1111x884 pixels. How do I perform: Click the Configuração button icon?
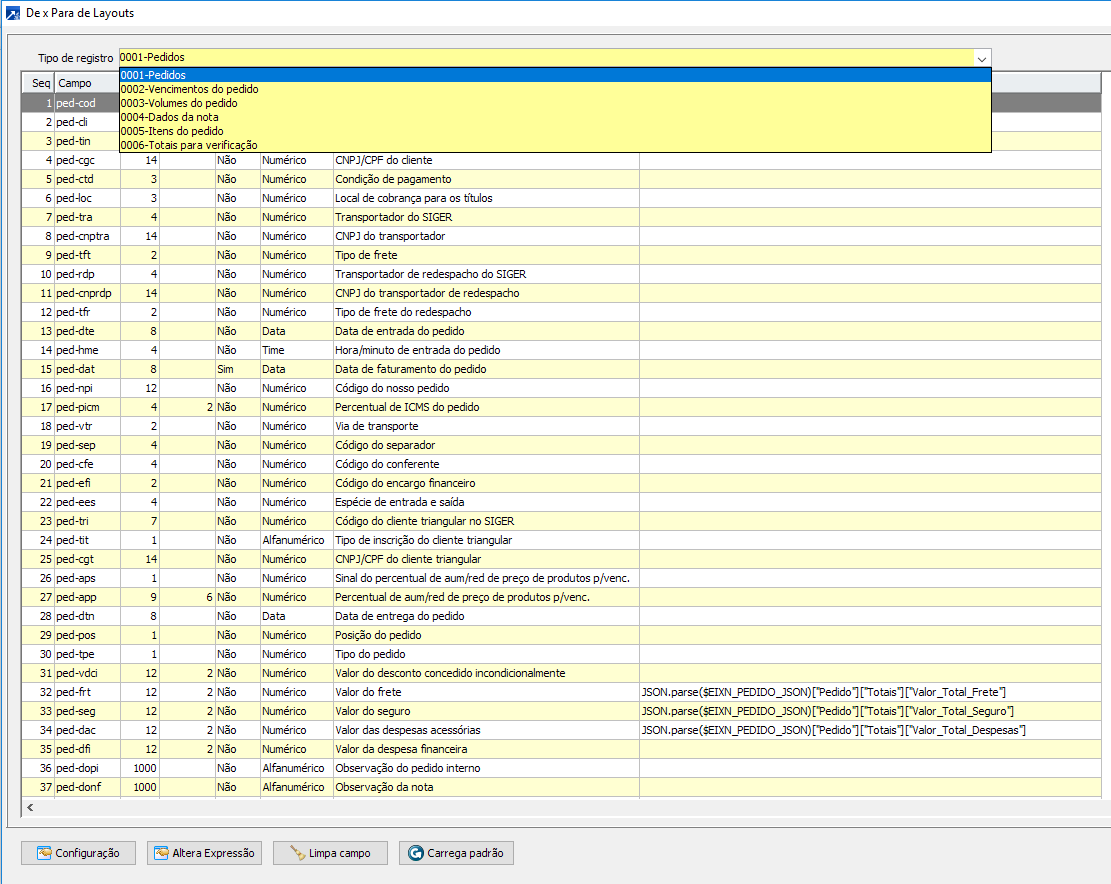point(43,853)
